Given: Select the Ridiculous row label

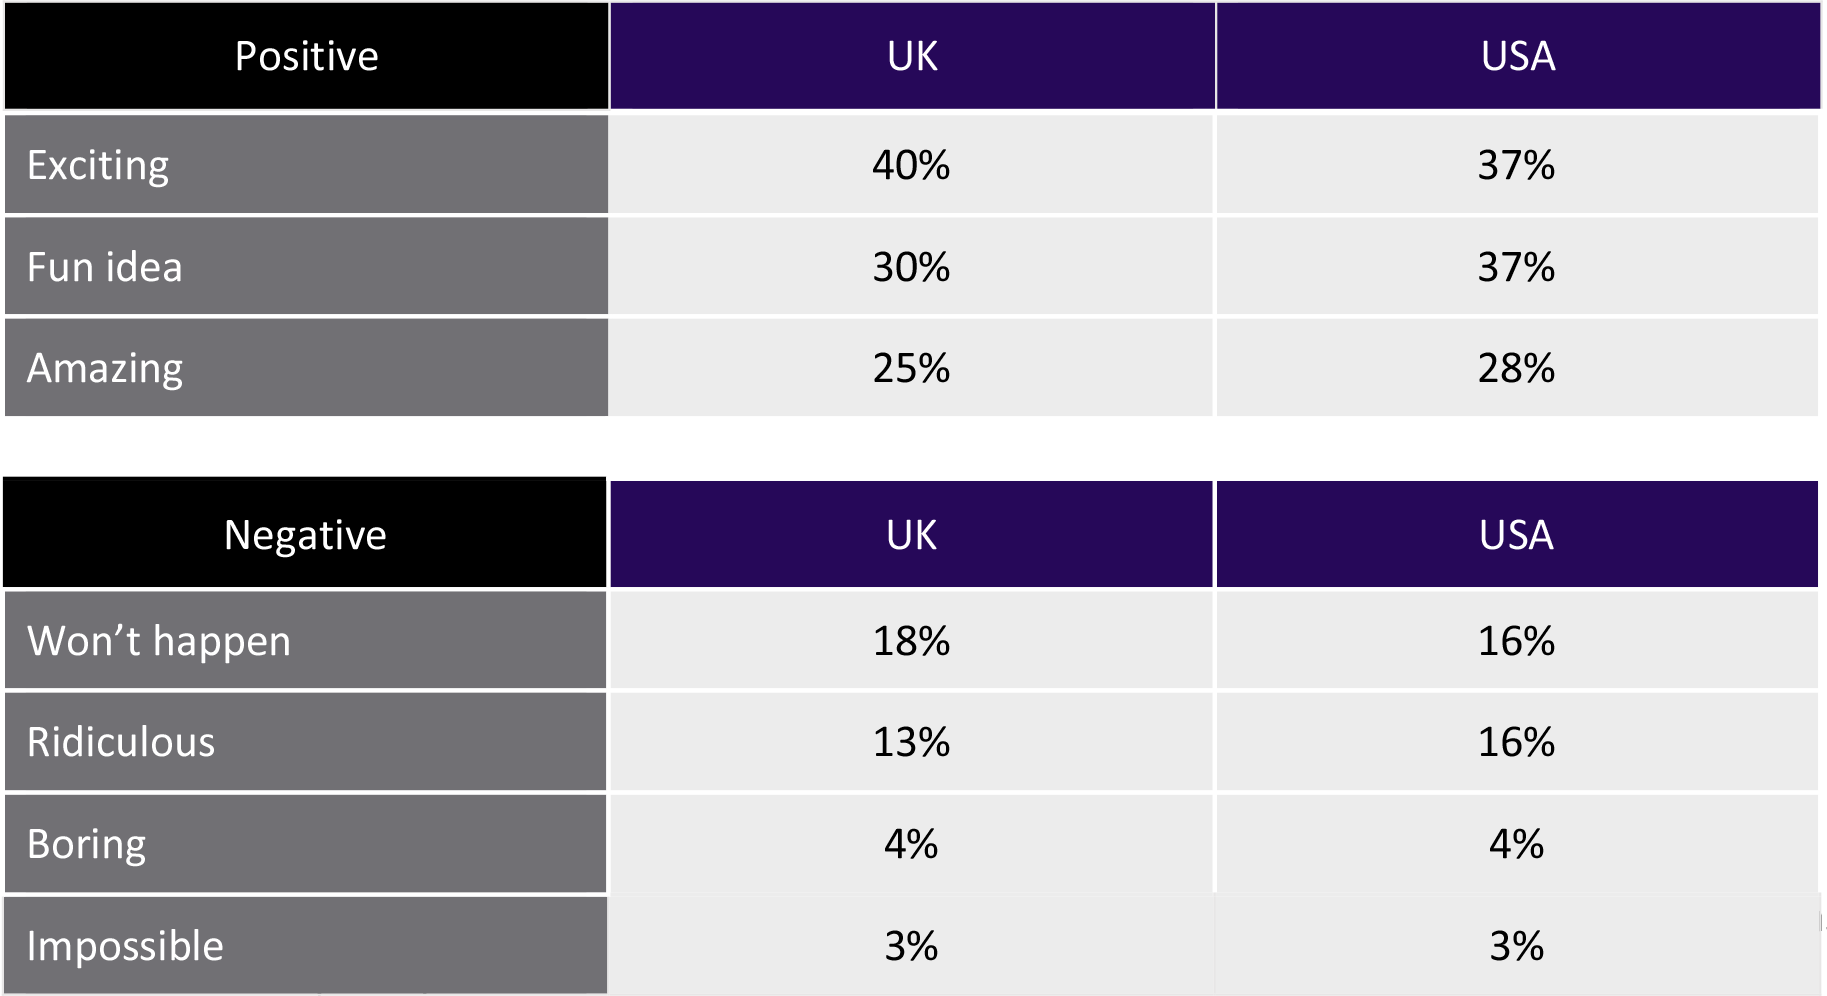Looking at the screenshot, I should click(121, 742).
